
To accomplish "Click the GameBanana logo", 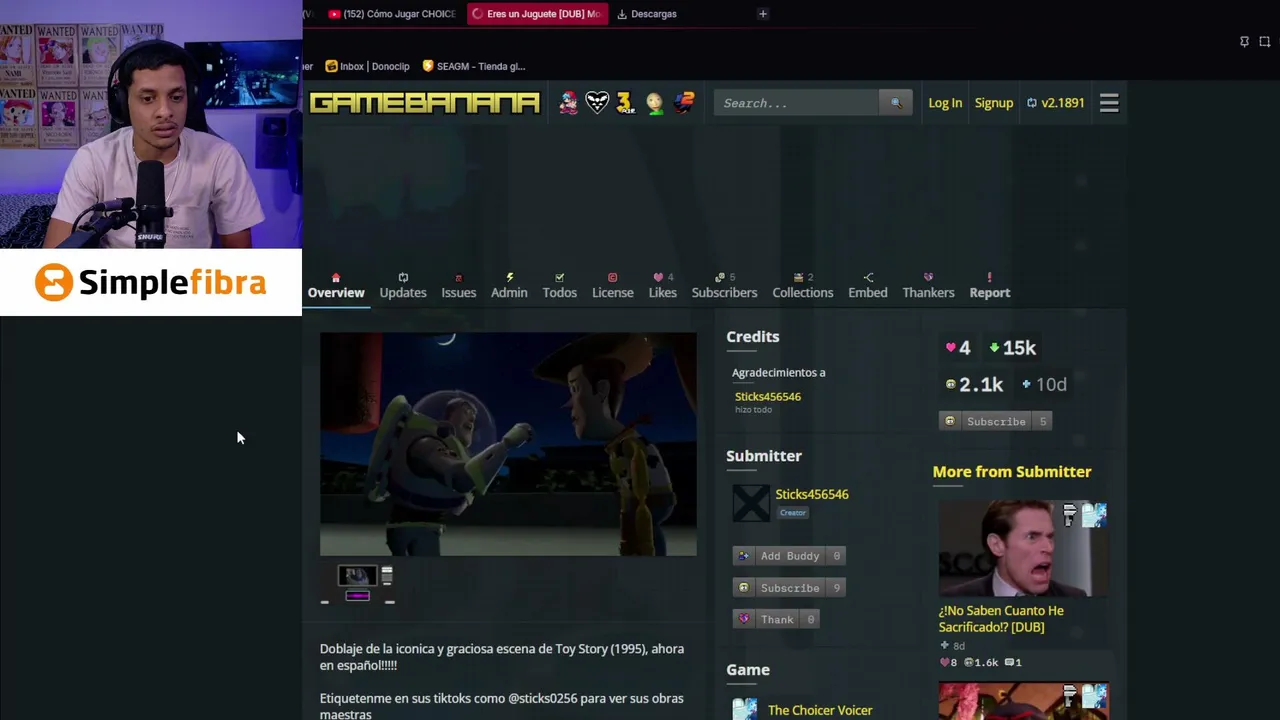I will pyautogui.click(x=424, y=103).
